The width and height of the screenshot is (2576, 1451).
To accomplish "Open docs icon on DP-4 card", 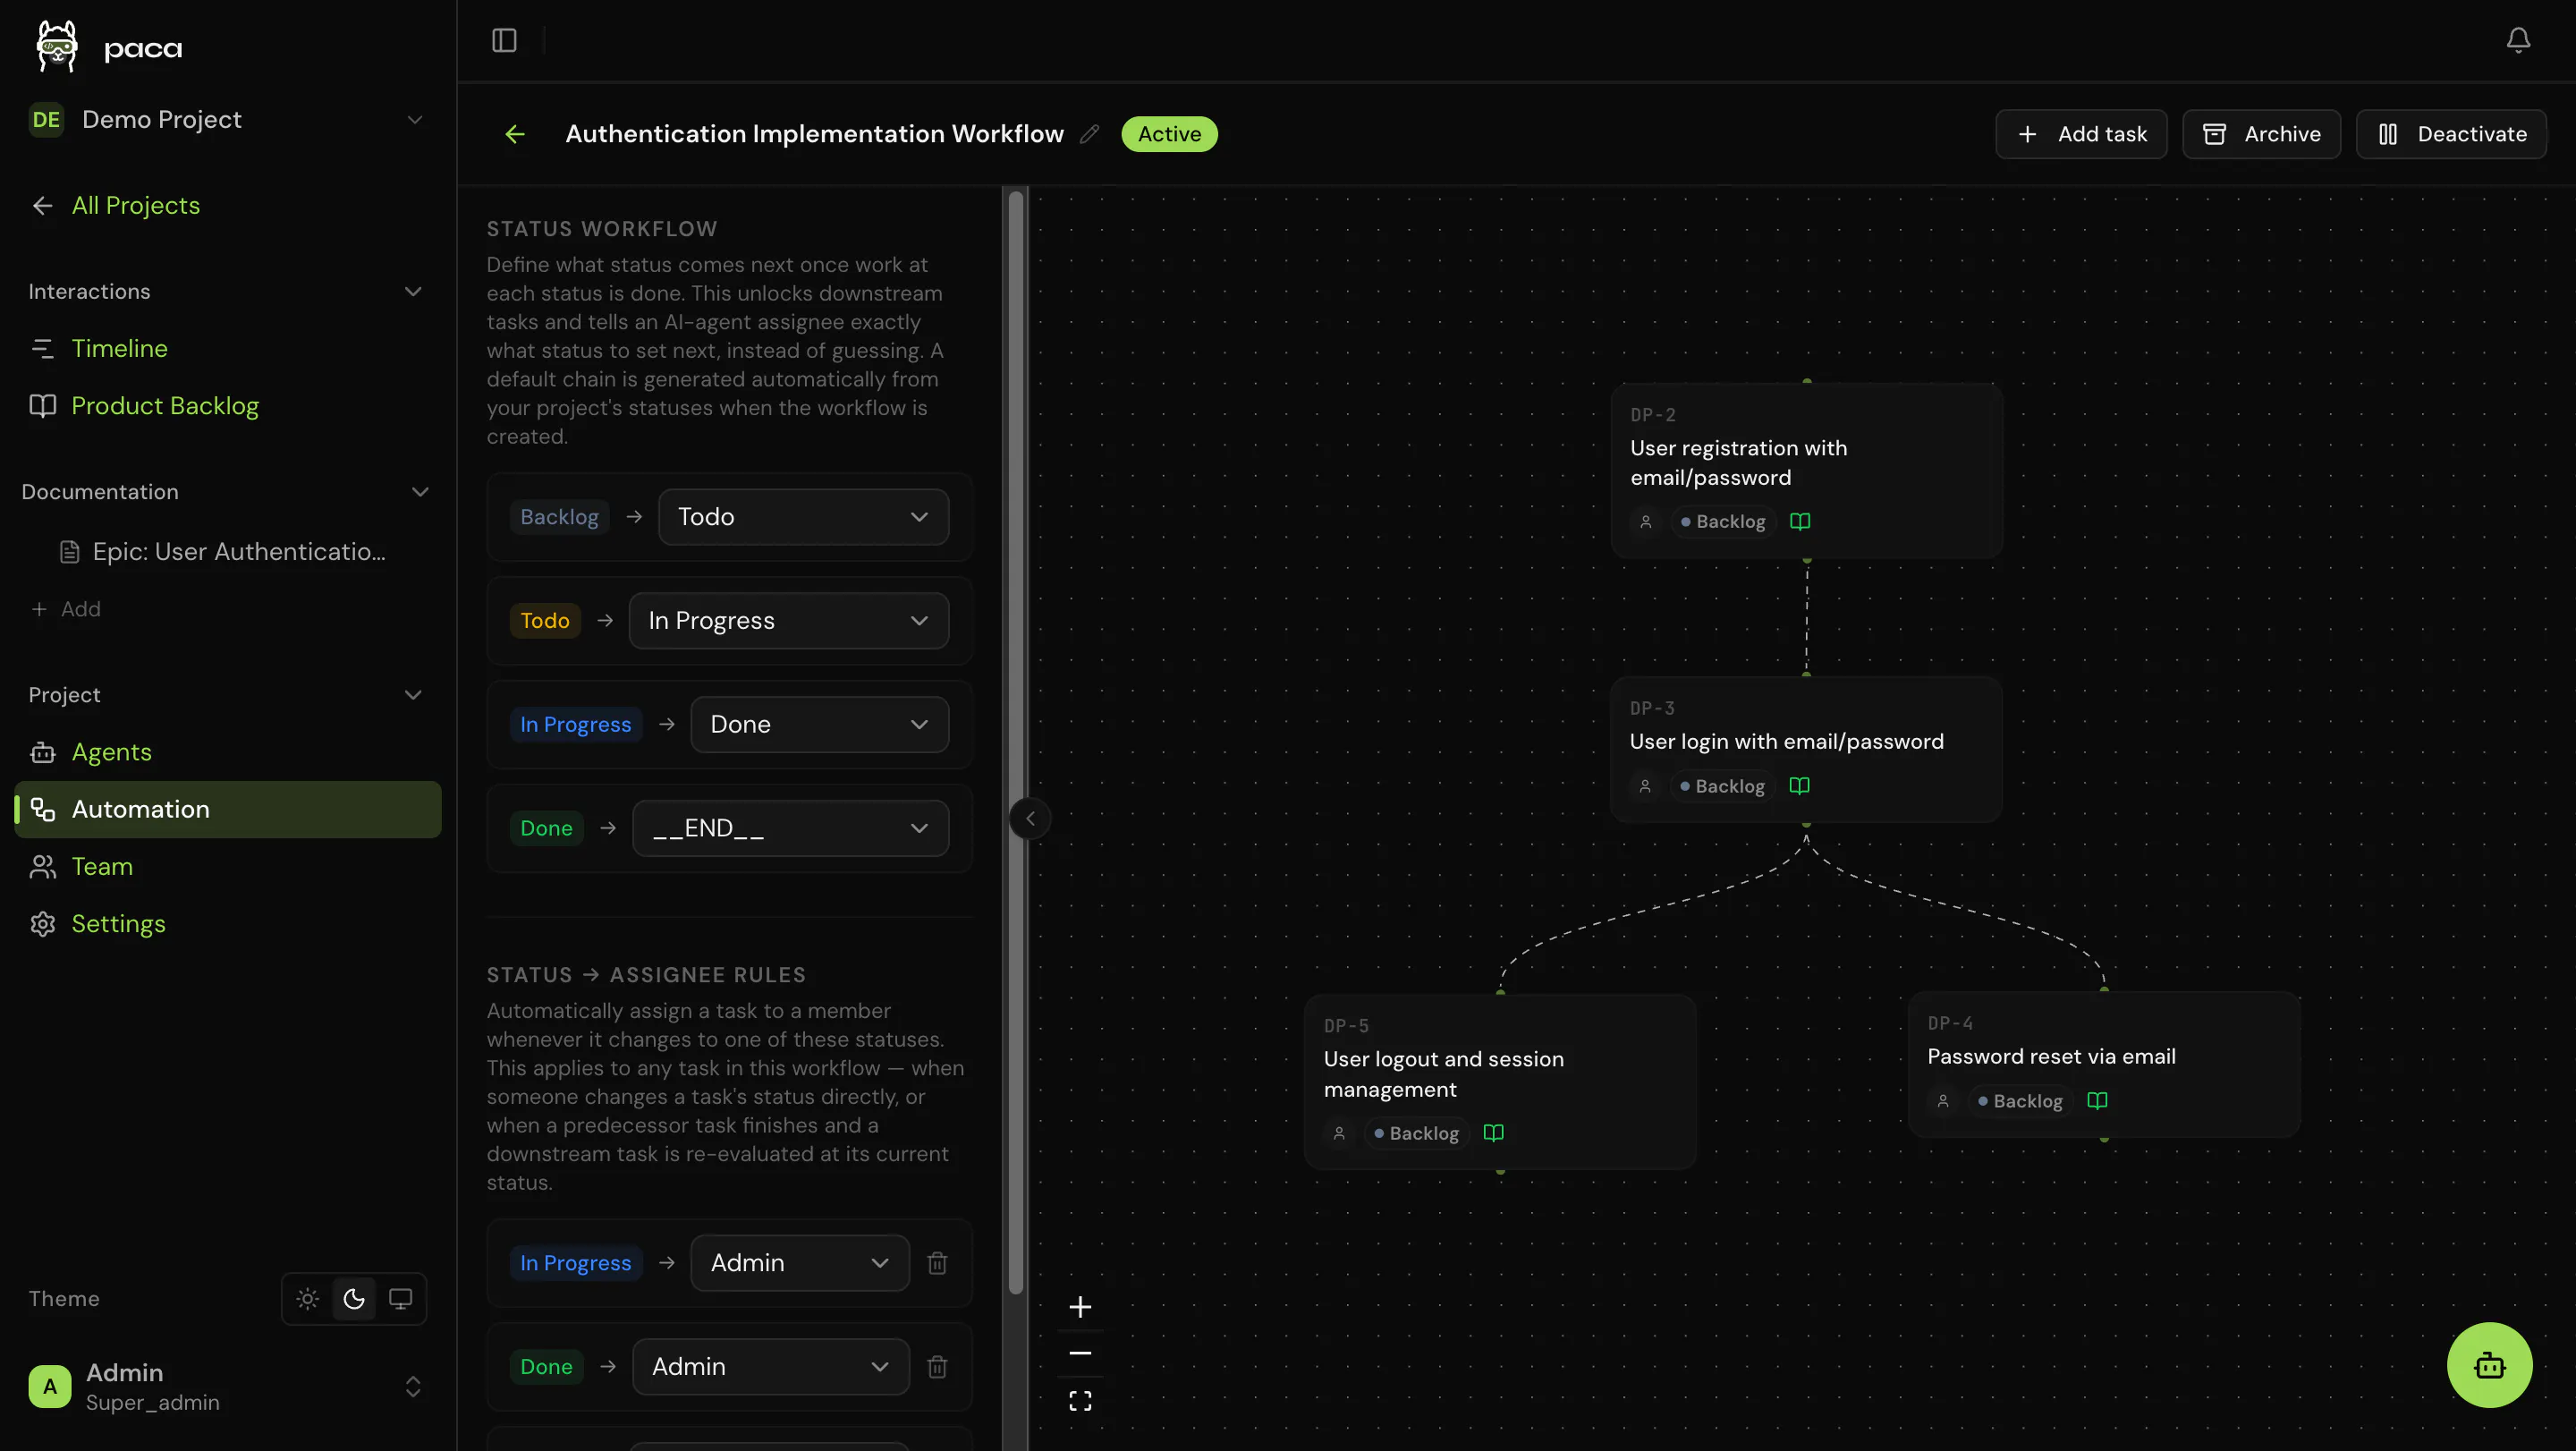I will 2097,1101.
